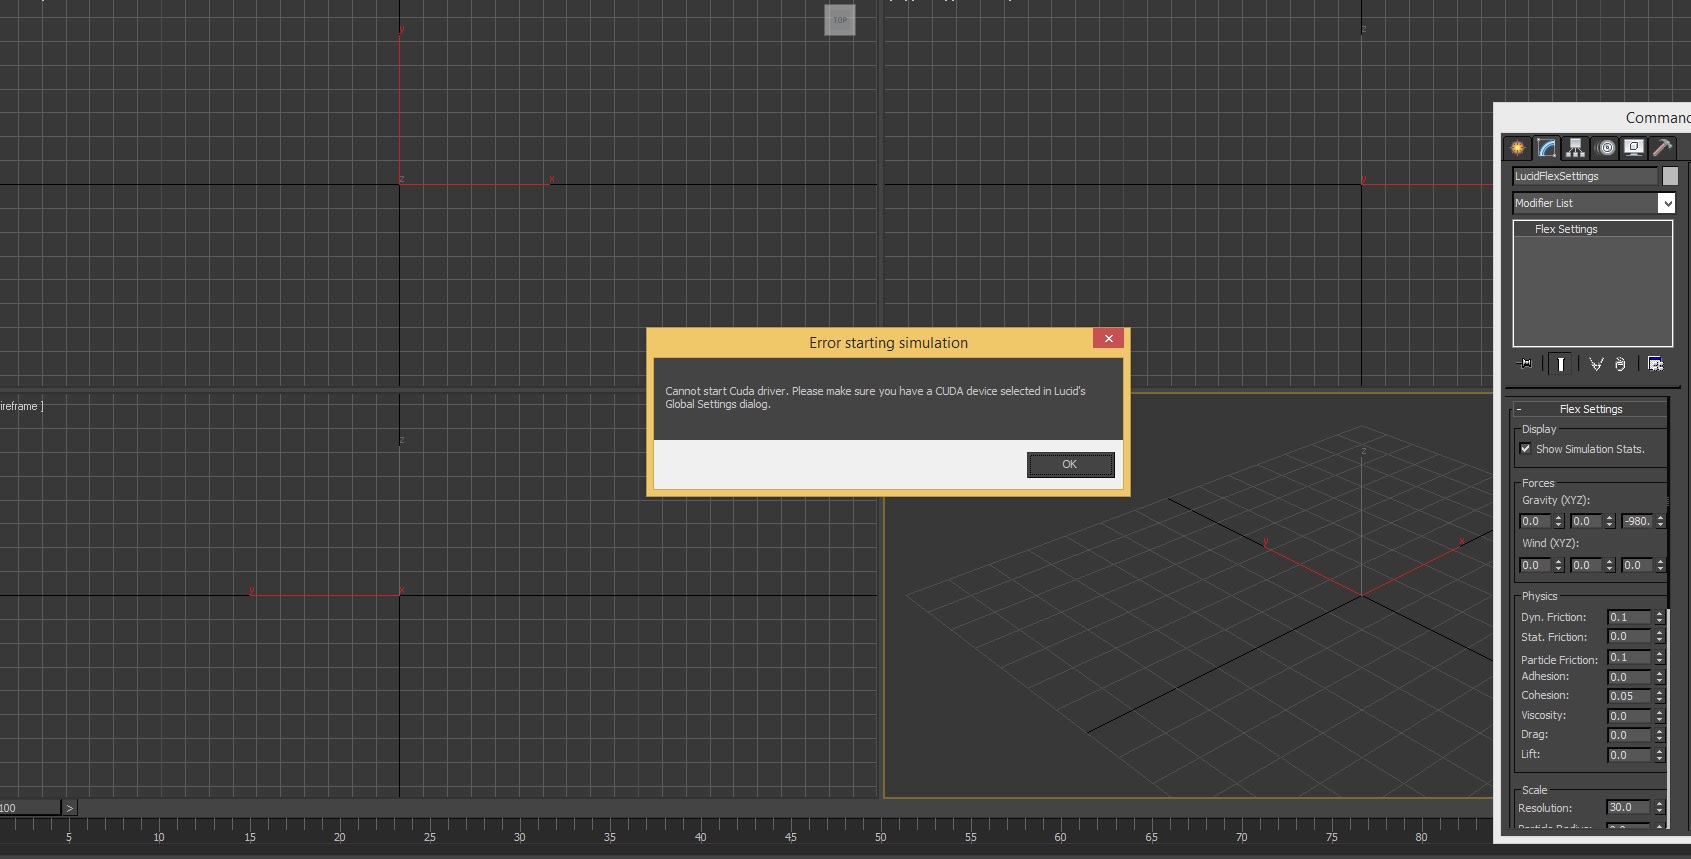Click OK in the error dialog

click(x=1070, y=465)
